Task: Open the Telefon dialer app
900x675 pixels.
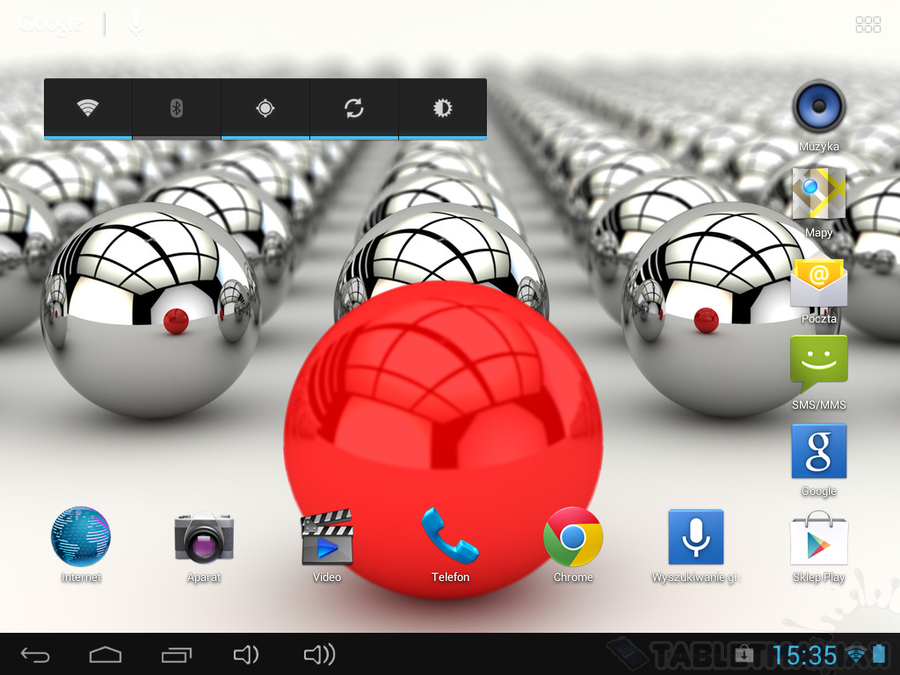Action: [450, 538]
